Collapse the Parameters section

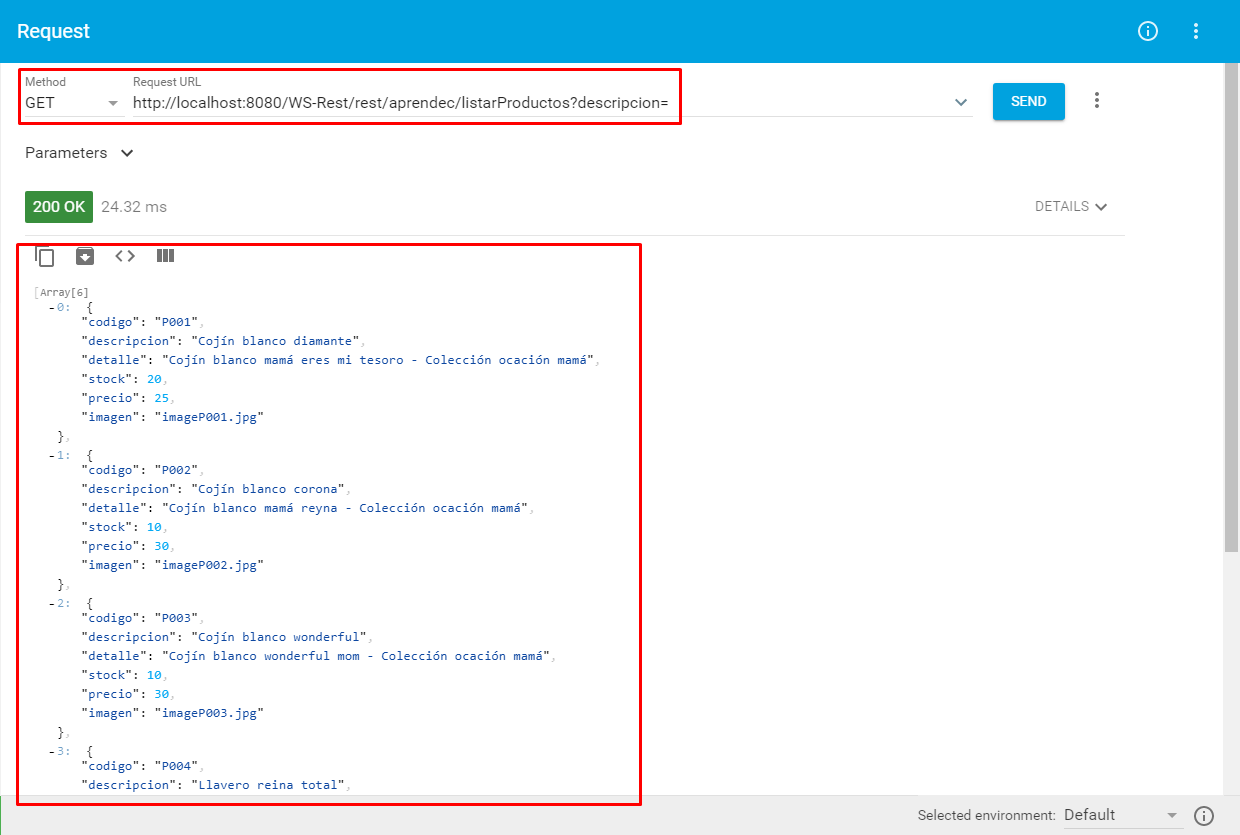126,153
